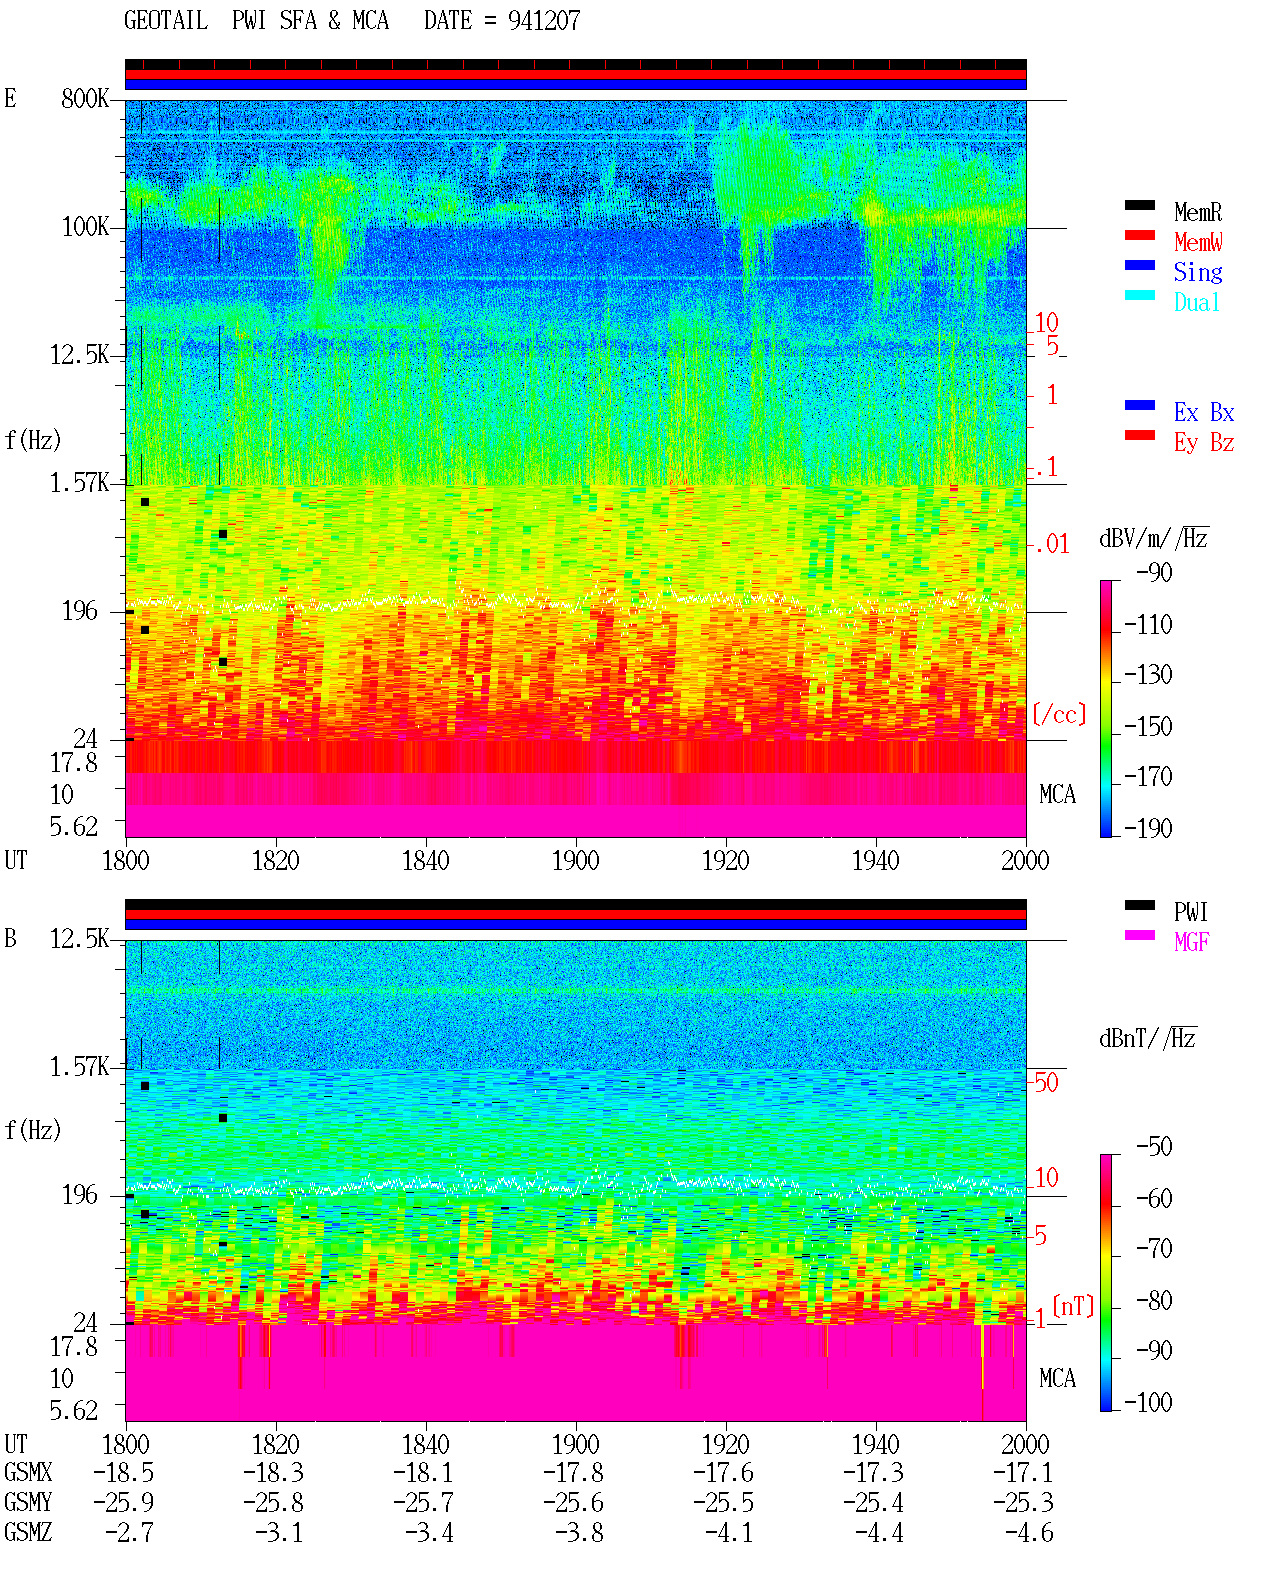Click the dBV/m/√Hz unit label
The image size is (1280, 1593).
click(1154, 538)
